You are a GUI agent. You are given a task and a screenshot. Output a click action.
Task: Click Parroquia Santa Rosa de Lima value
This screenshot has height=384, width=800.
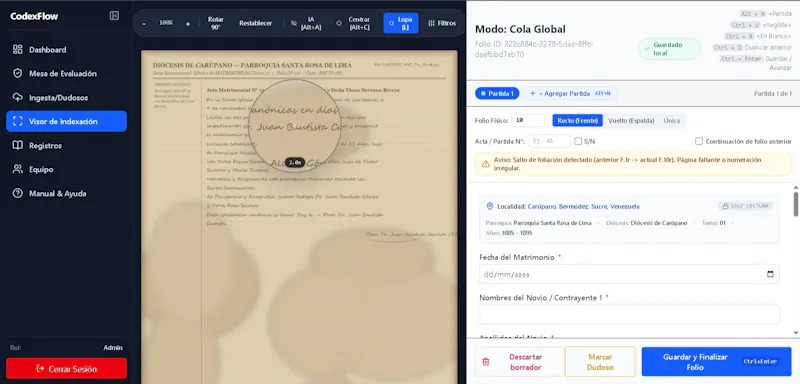click(552, 223)
